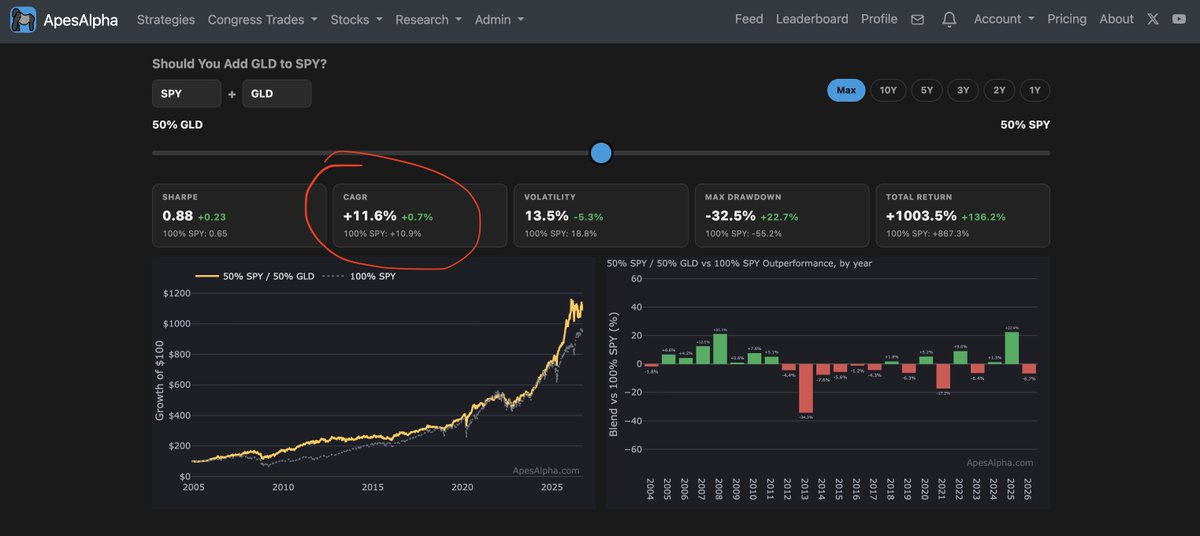Open the notifications bell icon
The height and width of the screenshot is (536, 1200).
point(949,19)
